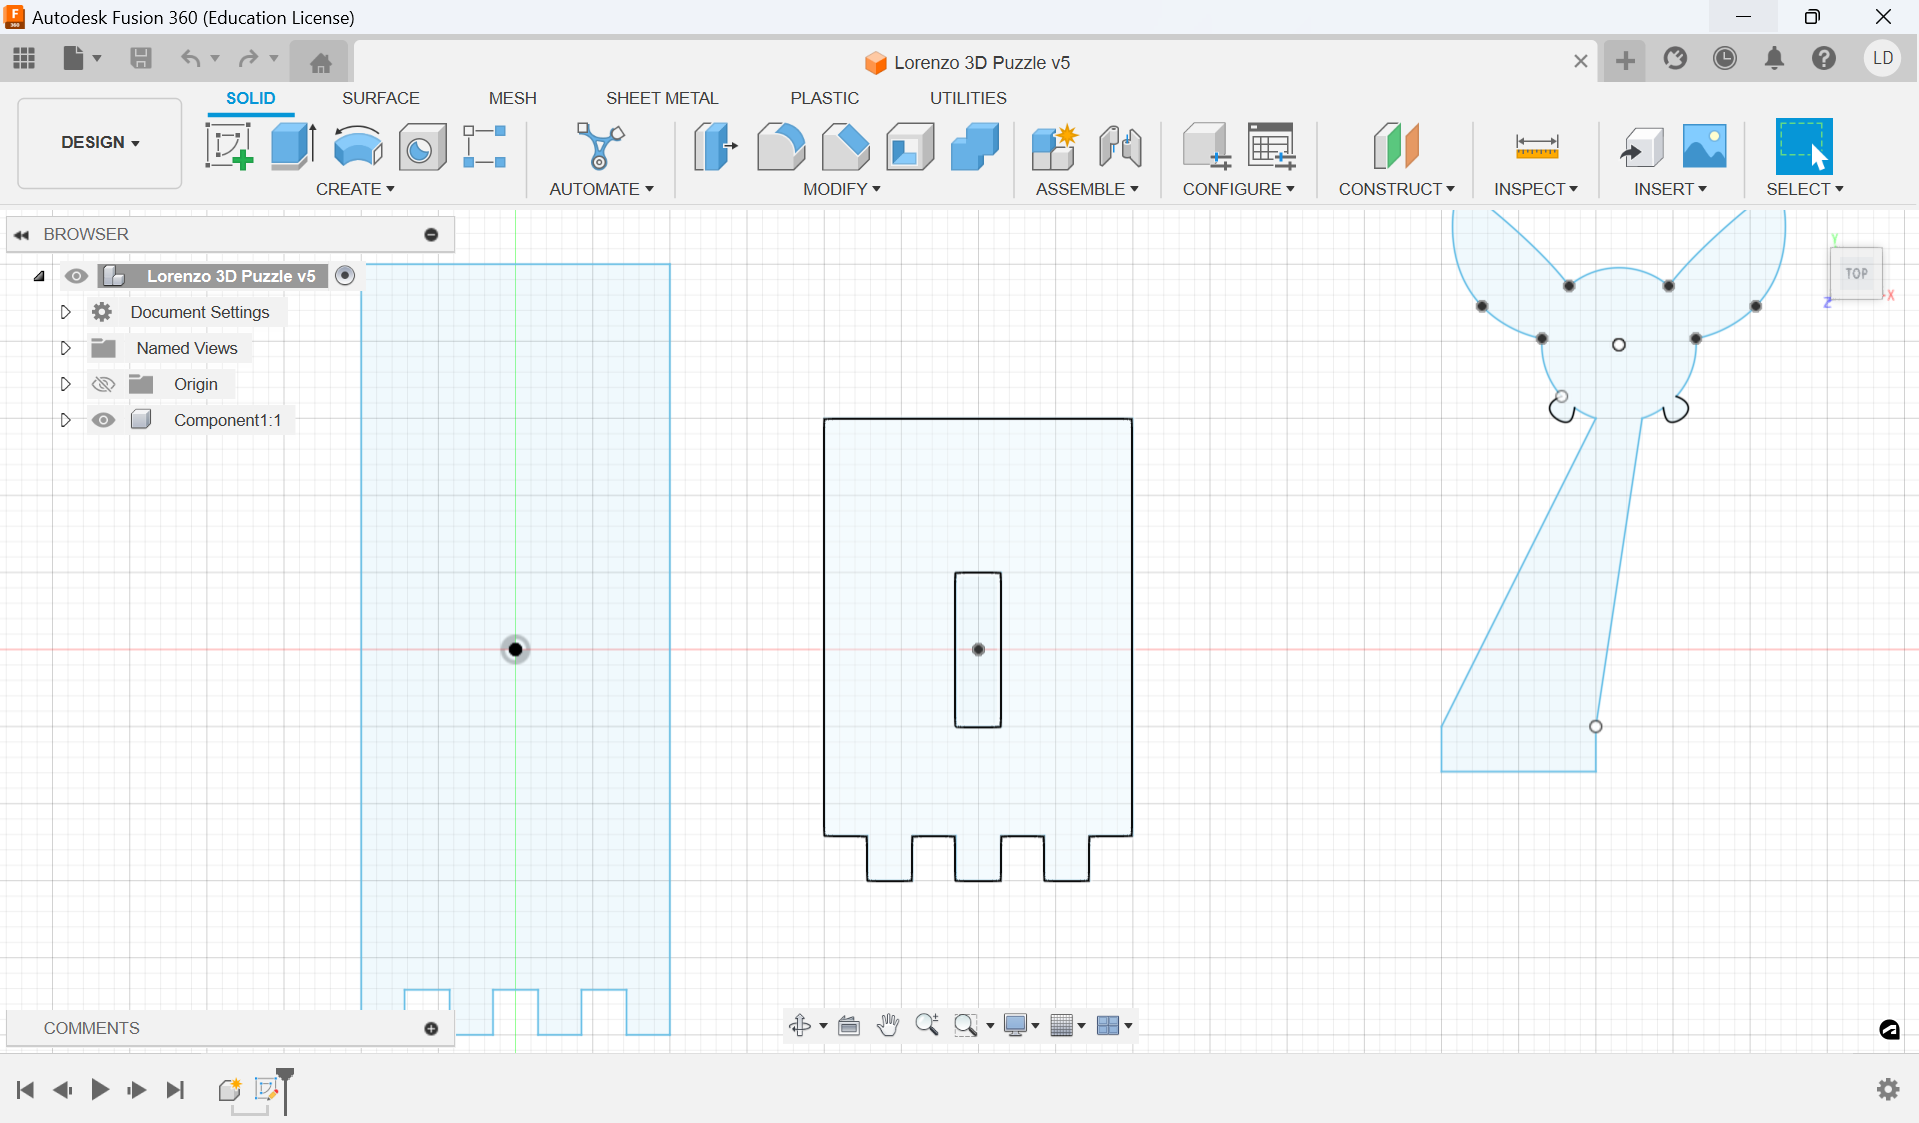Jump to the timeline end
This screenshot has width=1919, height=1123.
(176, 1089)
